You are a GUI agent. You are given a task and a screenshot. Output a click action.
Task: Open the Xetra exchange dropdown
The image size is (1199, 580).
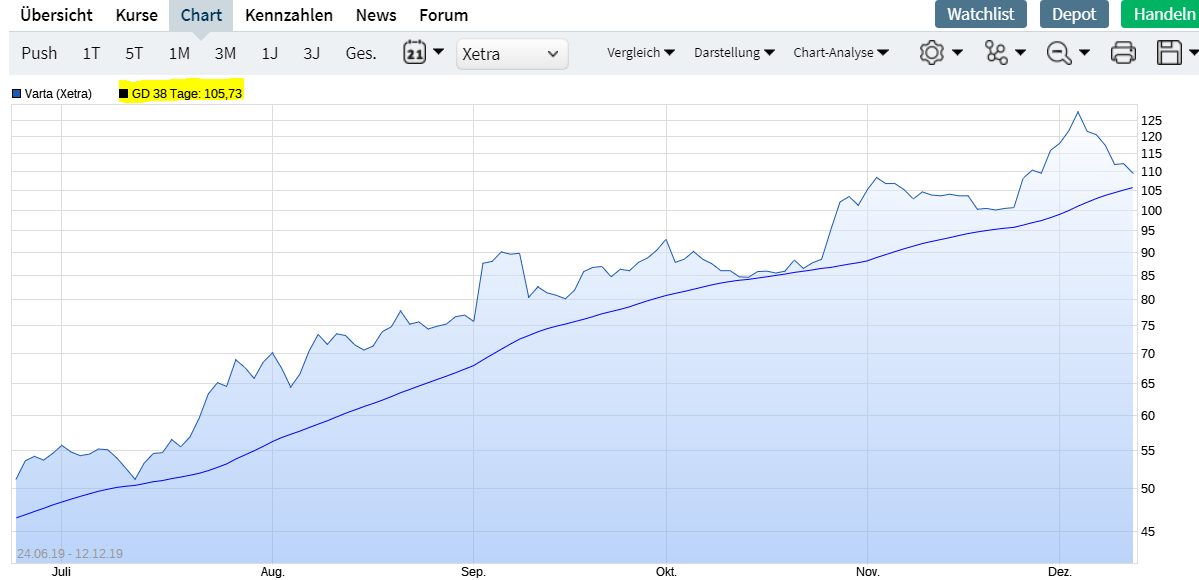[x=511, y=54]
